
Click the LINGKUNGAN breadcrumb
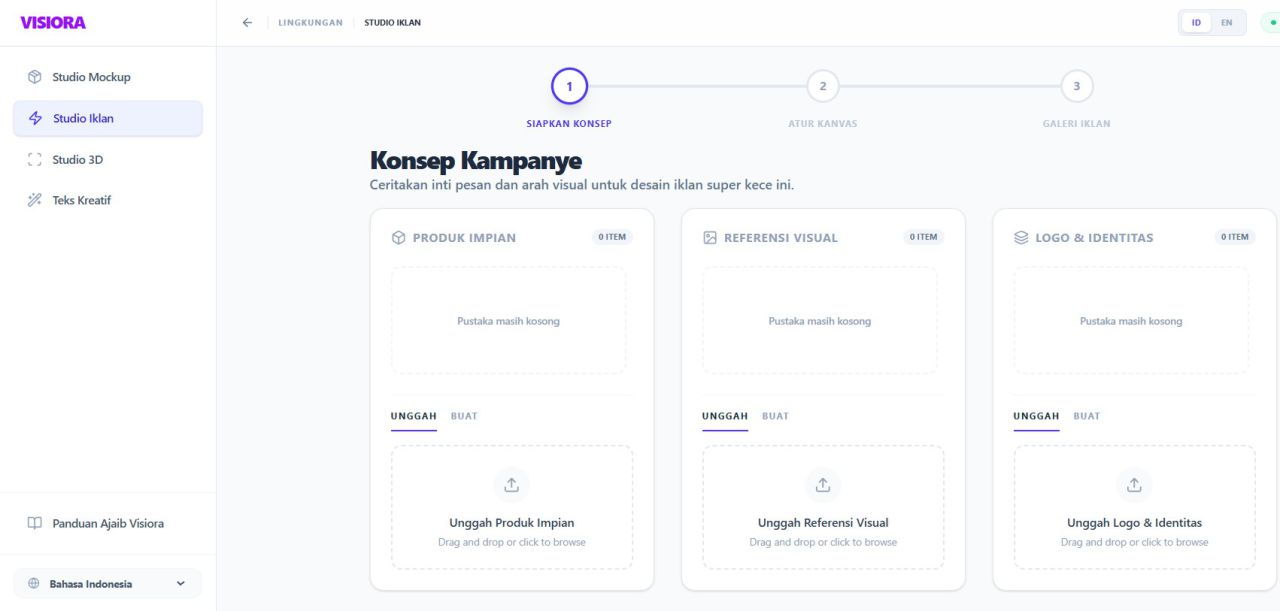[x=310, y=22]
